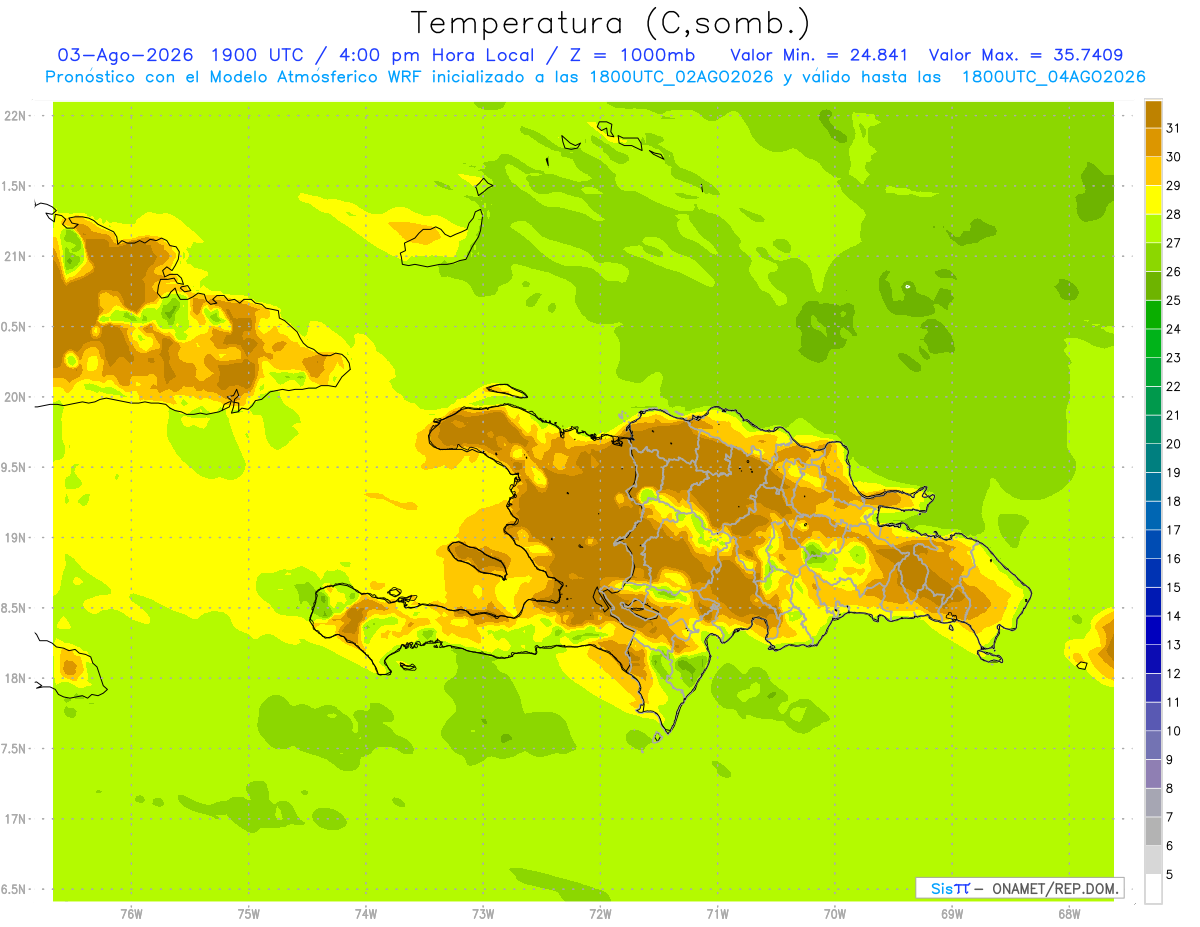The image size is (1200, 927).
Task: Click the color legend value '28'
Action: (x=1173, y=214)
